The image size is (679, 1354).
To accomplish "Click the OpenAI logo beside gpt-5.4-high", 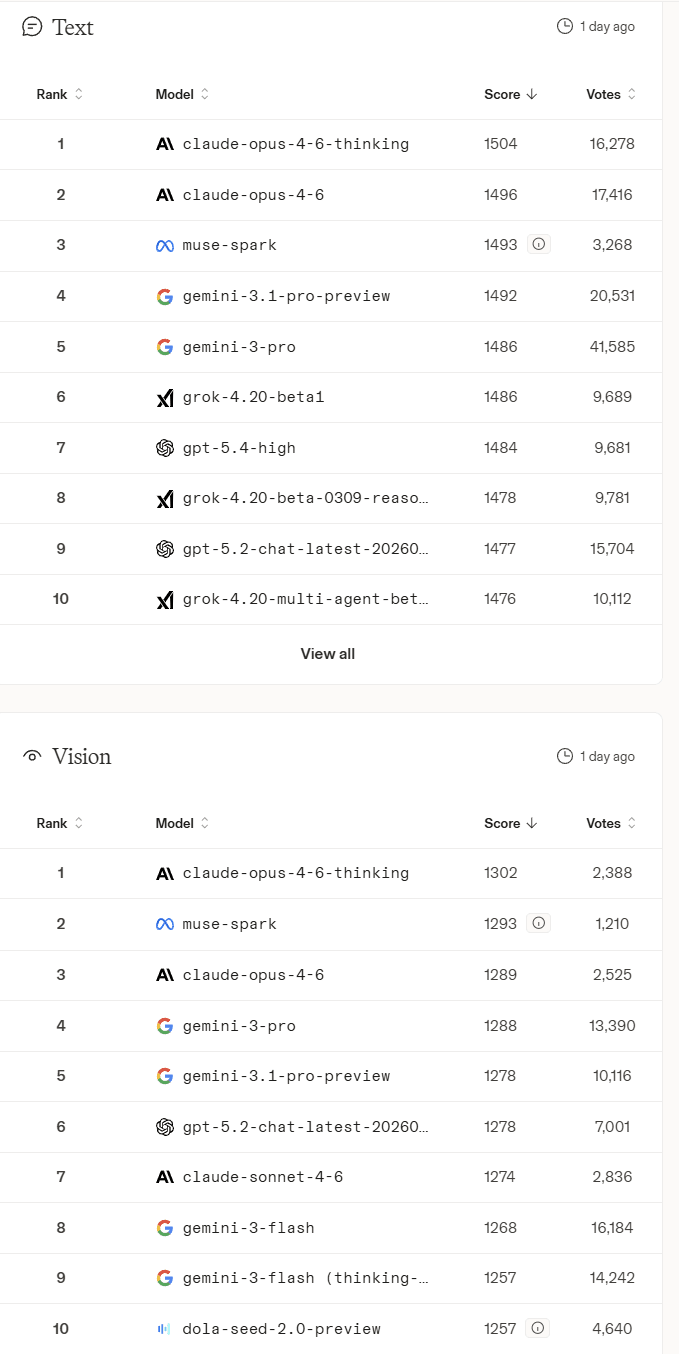I will coord(165,448).
